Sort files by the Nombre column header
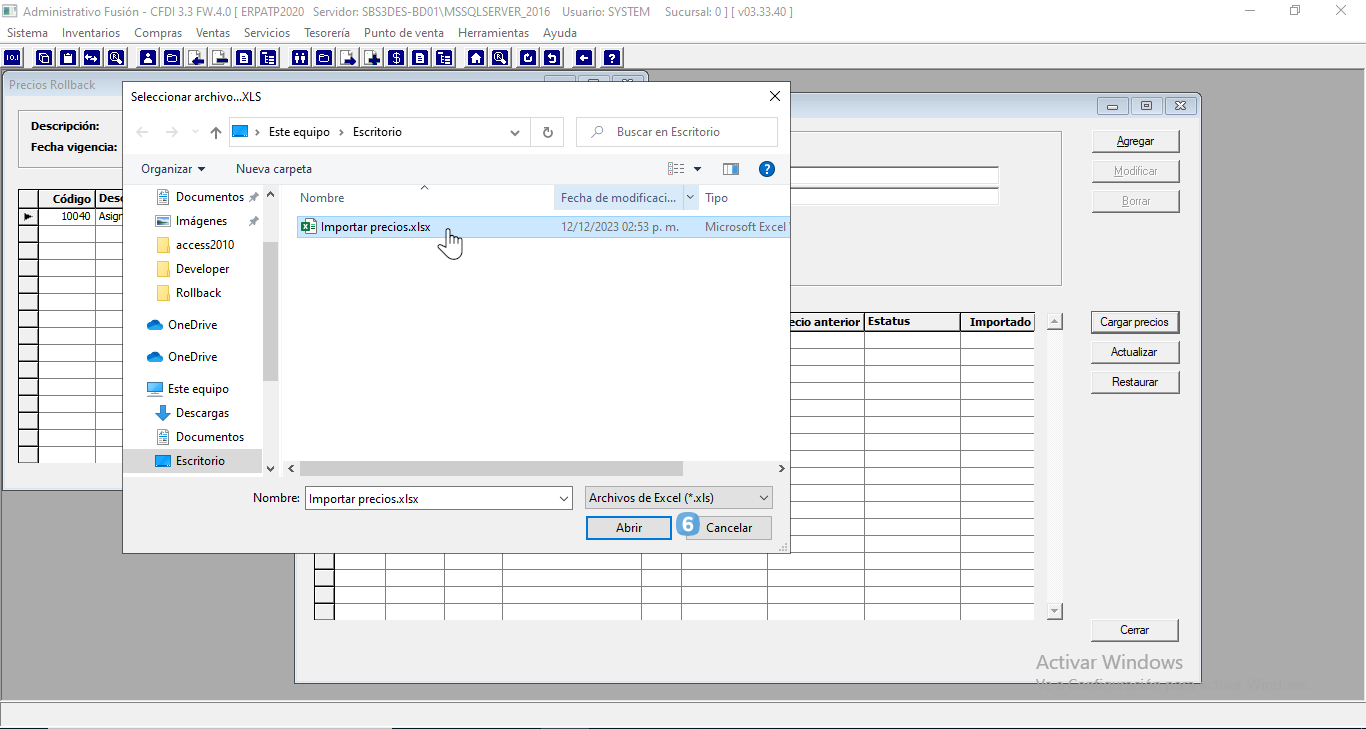Viewport: 1366px width, 729px height. tap(322, 198)
